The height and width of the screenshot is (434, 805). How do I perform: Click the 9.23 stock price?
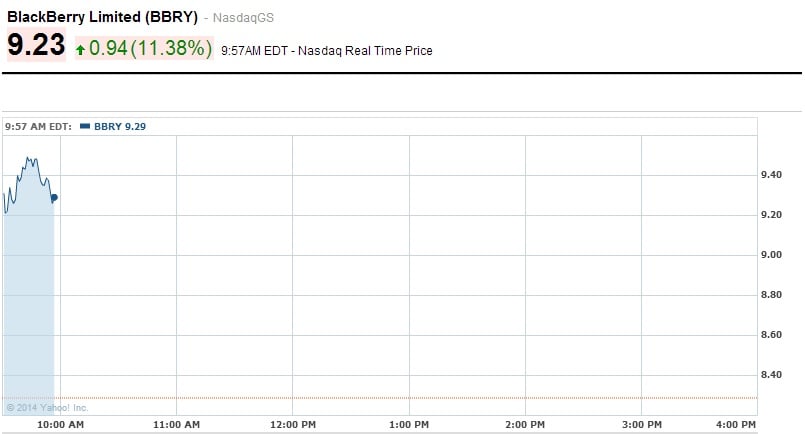tap(36, 46)
